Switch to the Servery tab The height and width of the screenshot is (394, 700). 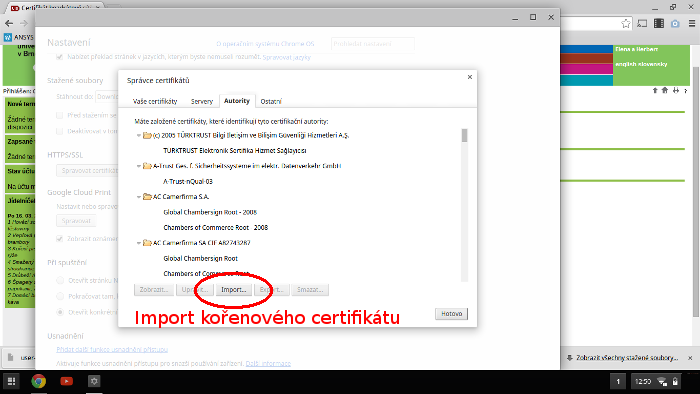pos(202,101)
